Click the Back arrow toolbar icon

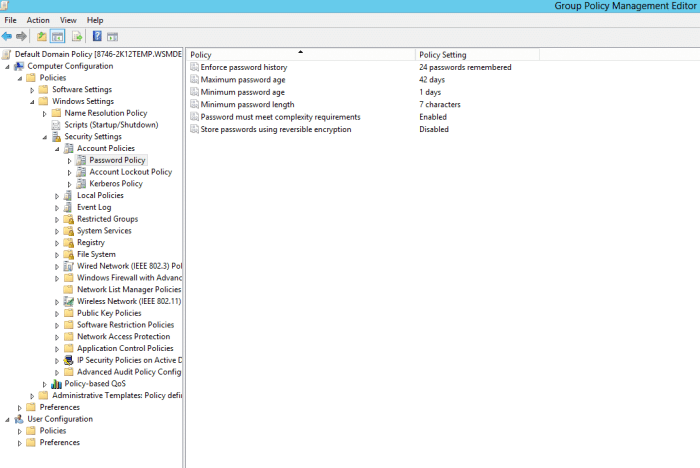(x=7, y=37)
